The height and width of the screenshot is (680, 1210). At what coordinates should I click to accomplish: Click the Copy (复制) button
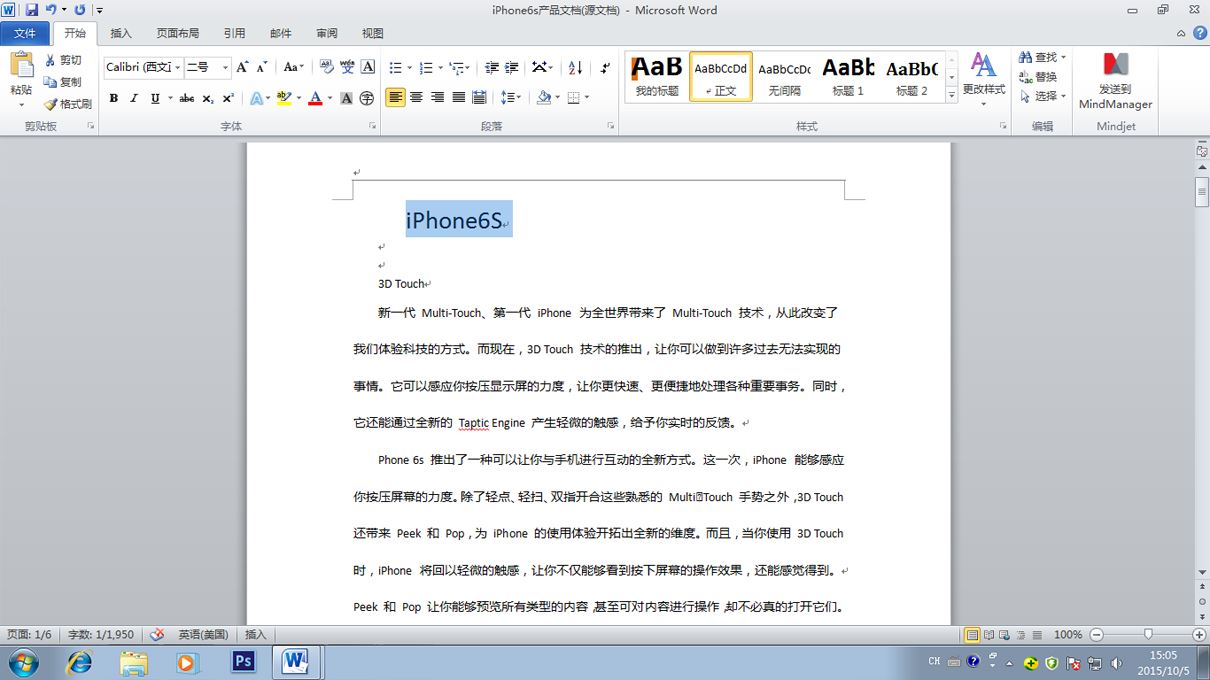point(62,82)
